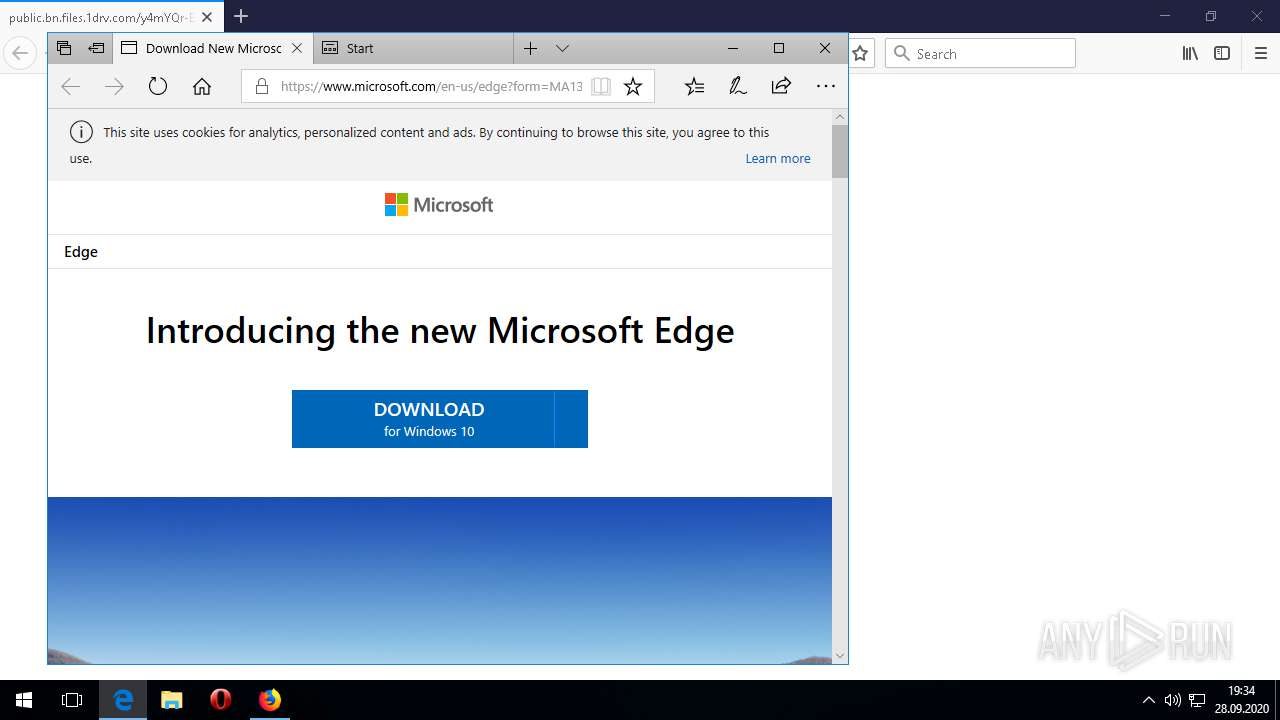The width and height of the screenshot is (1280, 720).
Task: Open Edge Settings and more menu
Action: (825, 87)
